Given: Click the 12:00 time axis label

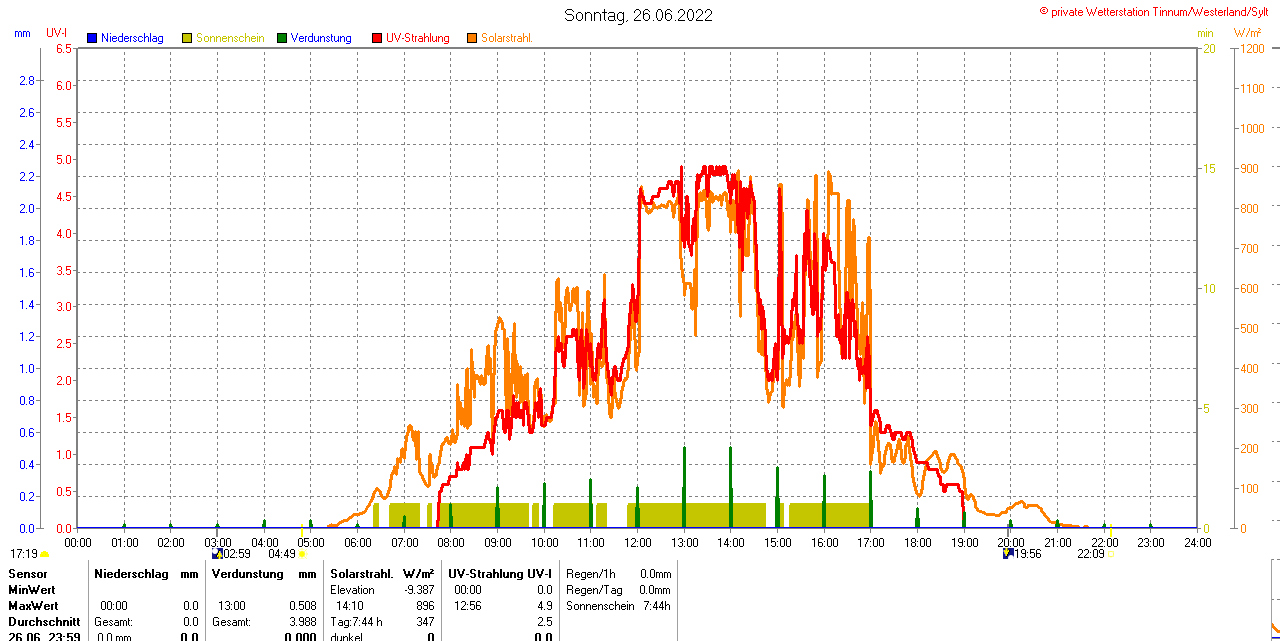Looking at the screenshot, I should (x=637, y=542).
